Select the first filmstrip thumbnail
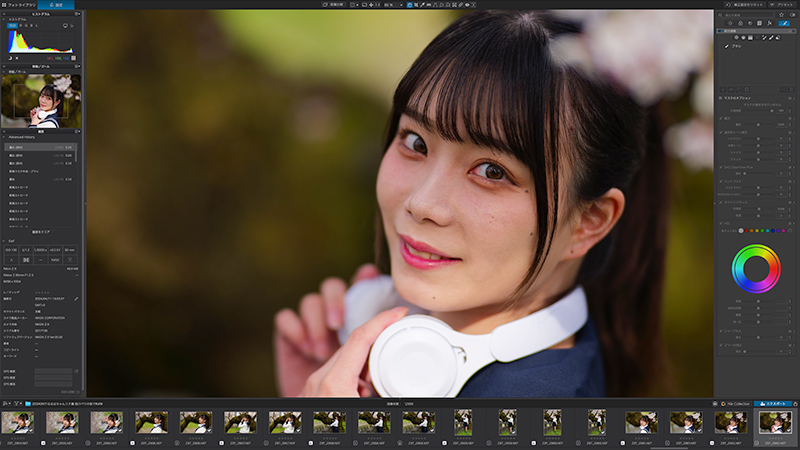Screen dimensions: 800x450 coord(17,423)
